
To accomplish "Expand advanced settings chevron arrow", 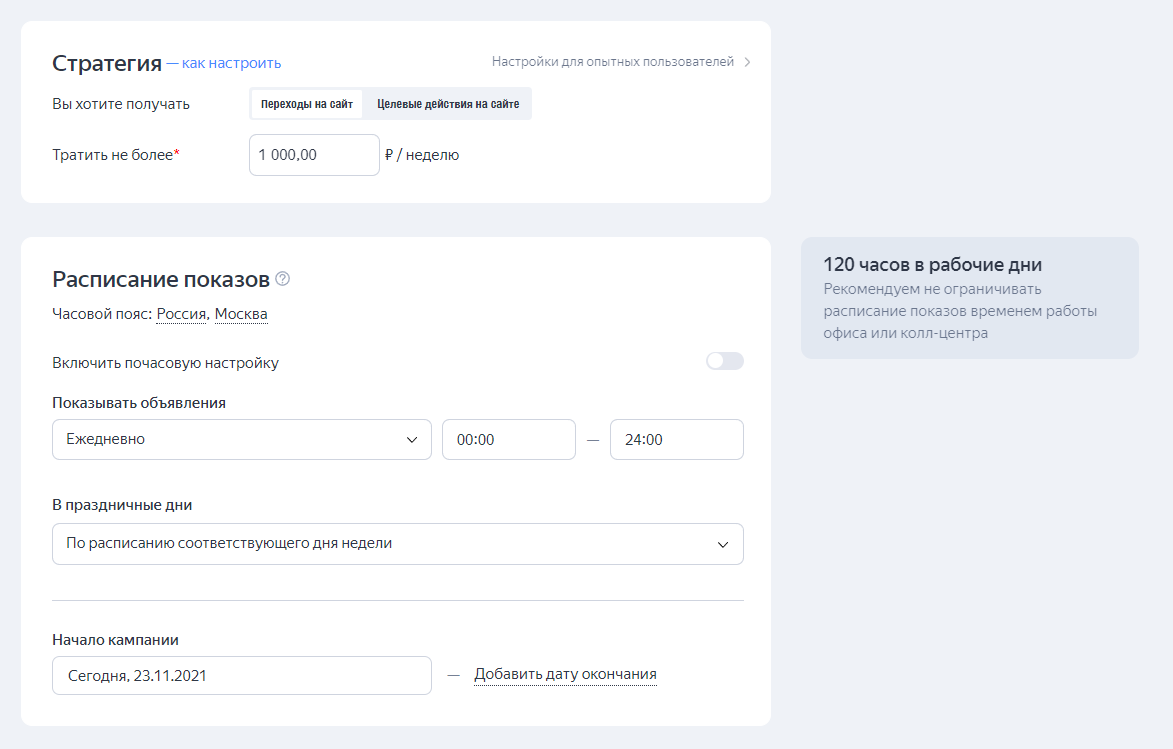I will click(x=747, y=62).
